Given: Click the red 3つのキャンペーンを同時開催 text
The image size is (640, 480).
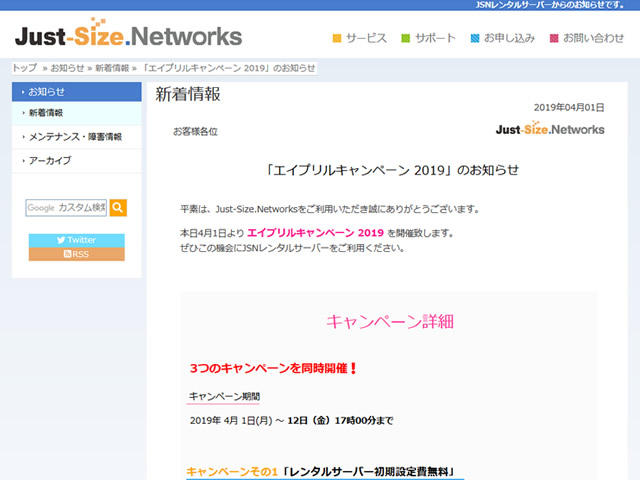Looking at the screenshot, I should click(273, 368).
